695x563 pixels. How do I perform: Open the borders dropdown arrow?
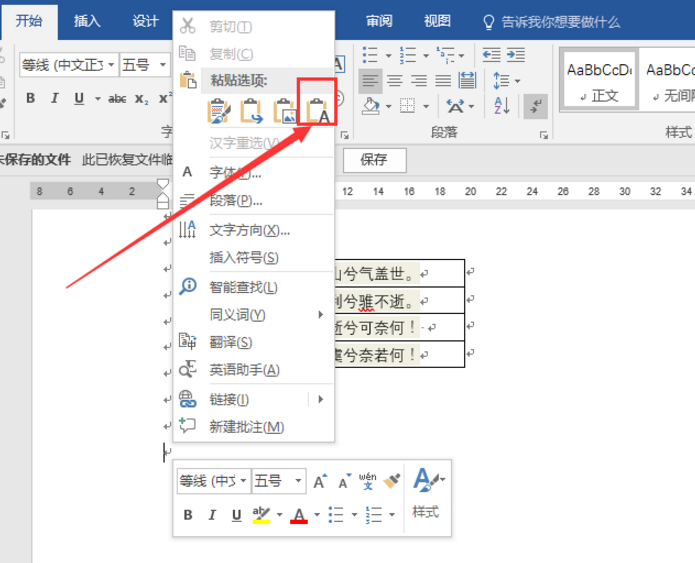click(426, 106)
